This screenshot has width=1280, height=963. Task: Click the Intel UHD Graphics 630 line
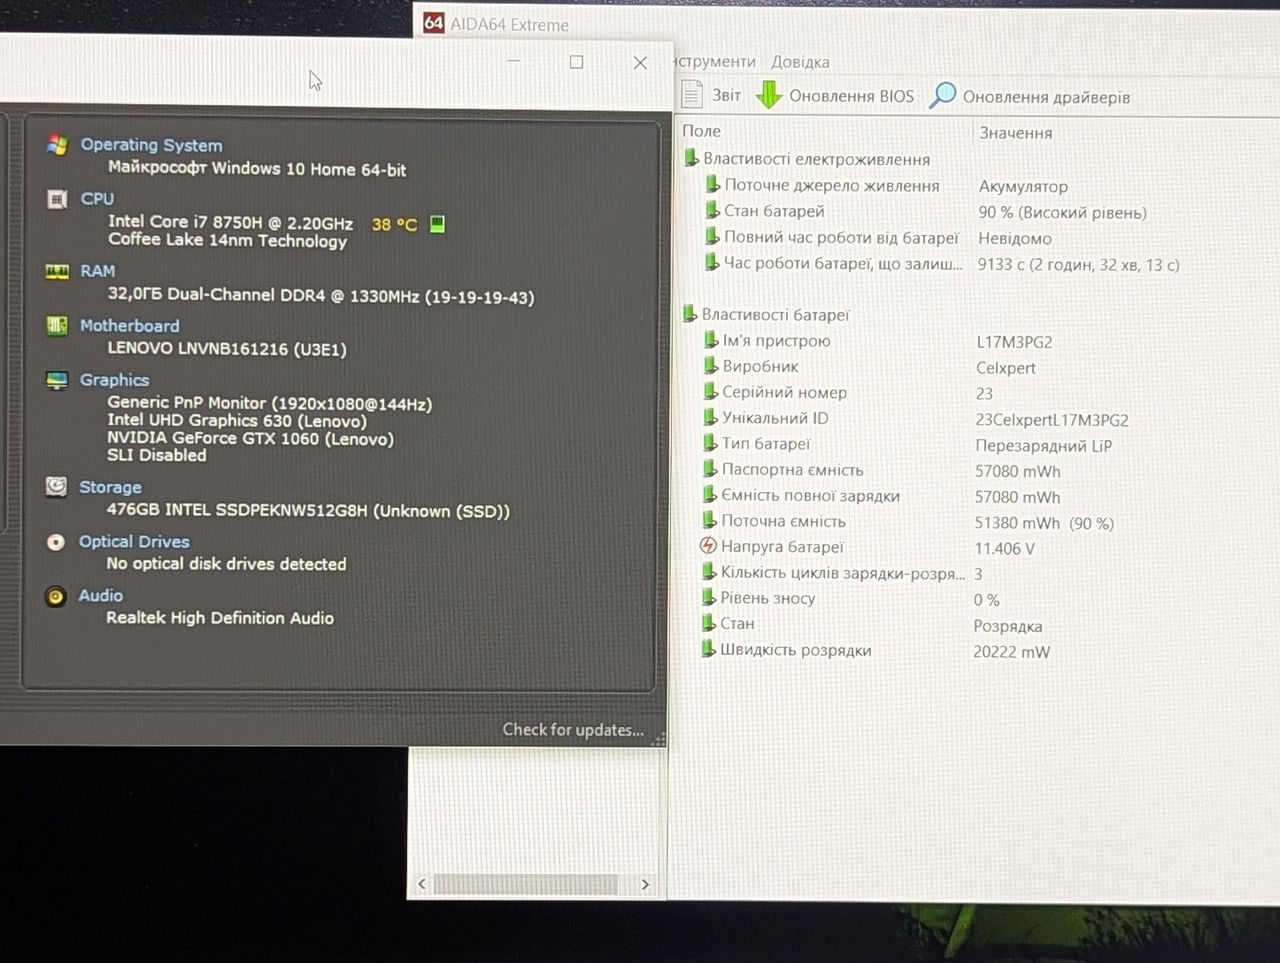coord(236,421)
